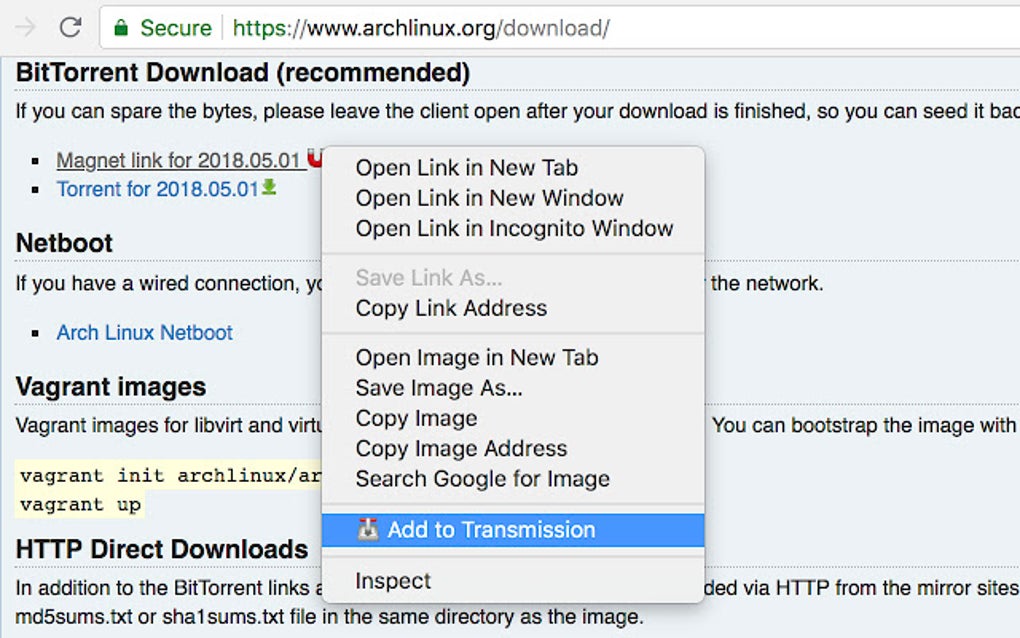Click the browser reload icon
The height and width of the screenshot is (638, 1020).
coord(70,27)
